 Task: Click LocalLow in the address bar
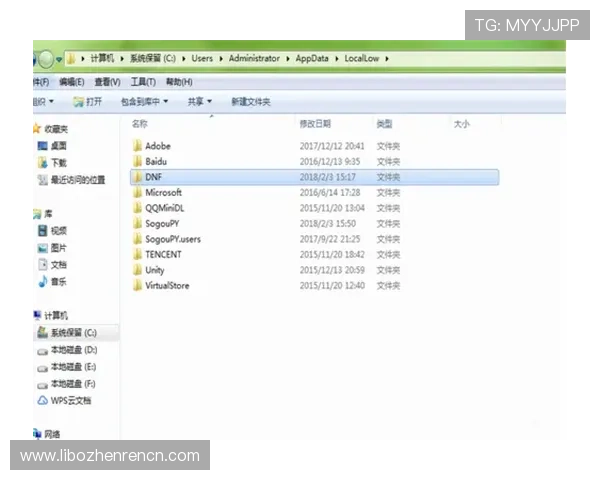pyautogui.click(x=362, y=59)
